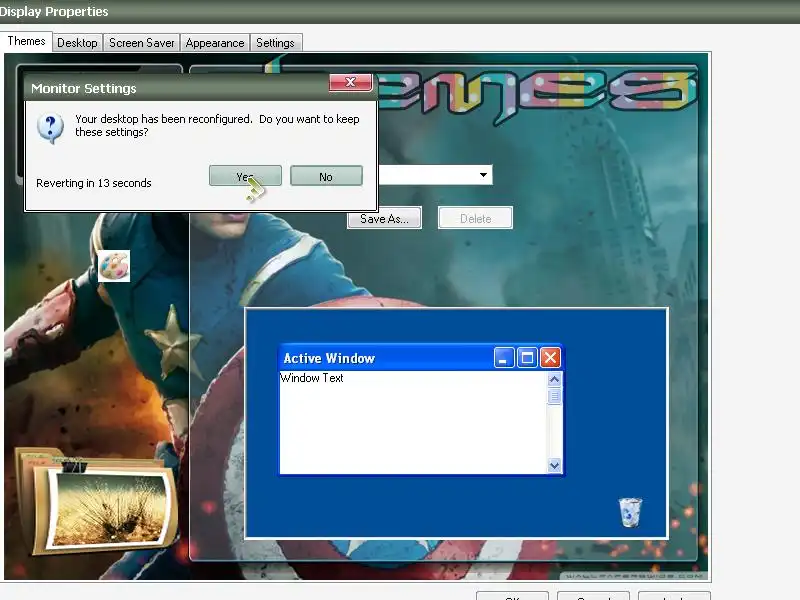The width and height of the screenshot is (800, 600).
Task: Open the Settings tab
Action: pos(276,43)
